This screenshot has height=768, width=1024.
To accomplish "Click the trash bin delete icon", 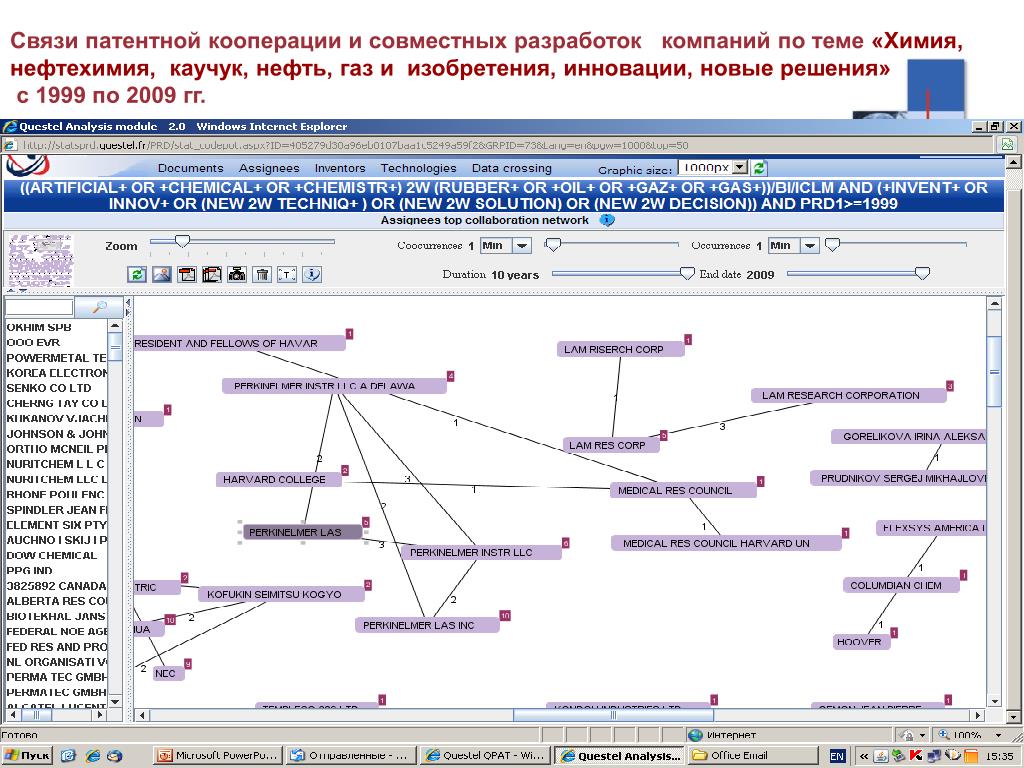I will tap(262, 274).
